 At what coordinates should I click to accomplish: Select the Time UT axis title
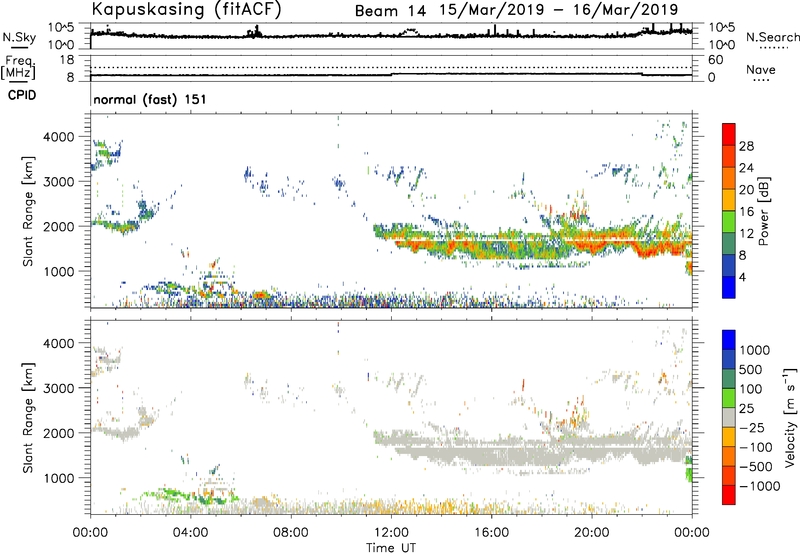[x=391, y=548]
